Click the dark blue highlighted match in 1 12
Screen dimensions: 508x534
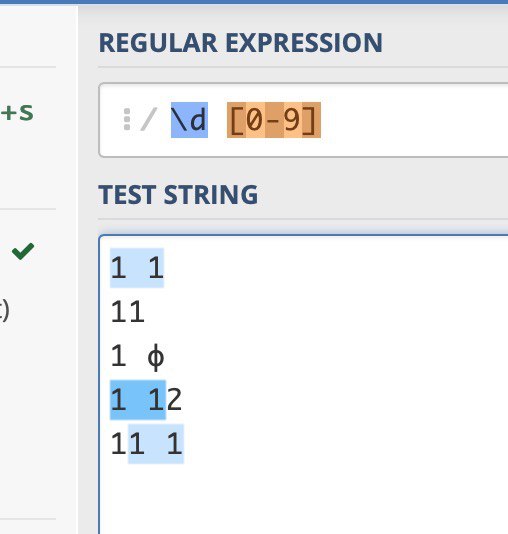138,400
